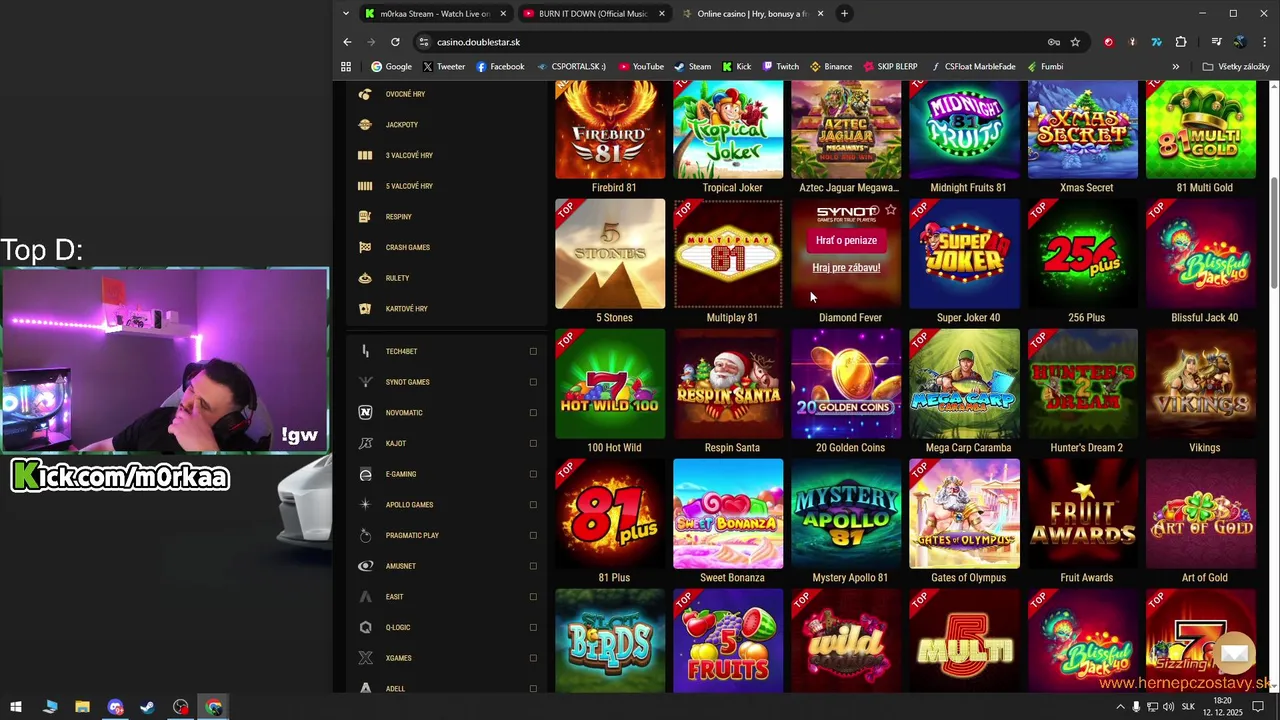Open the Amusnet provider logo icon
The image size is (1280, 720).
point(365,566)
